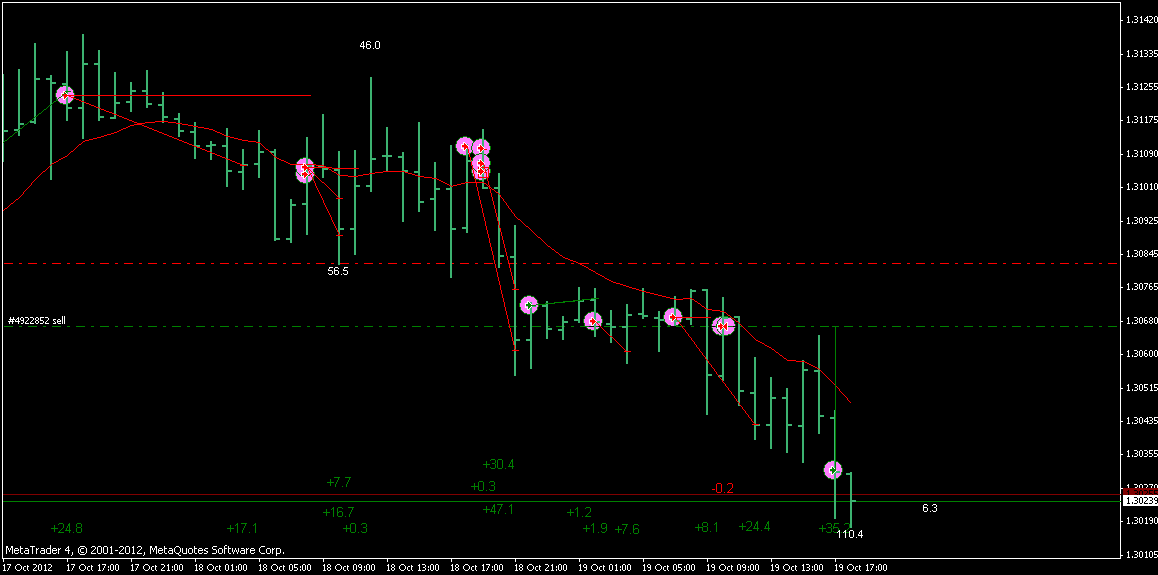Click the +1.2 profit label
The image size is (1158, 575).
tap(579, 512)
